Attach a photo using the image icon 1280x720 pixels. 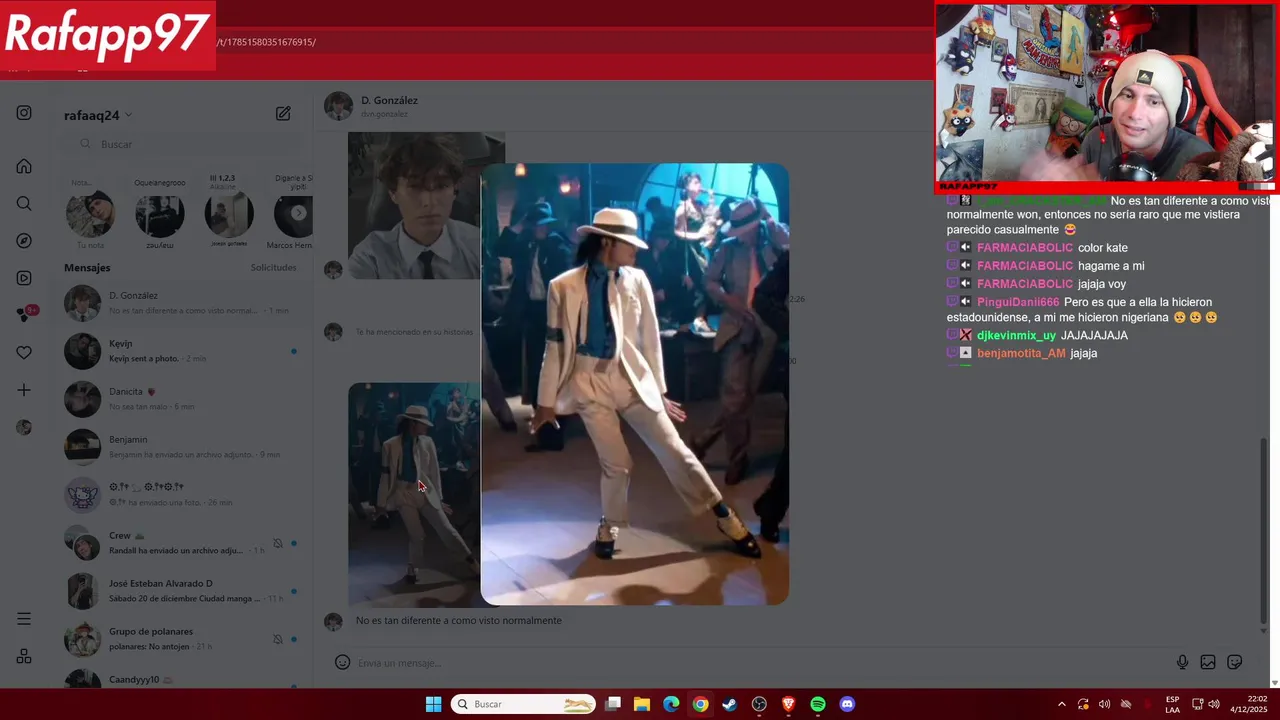(1208, 662)
